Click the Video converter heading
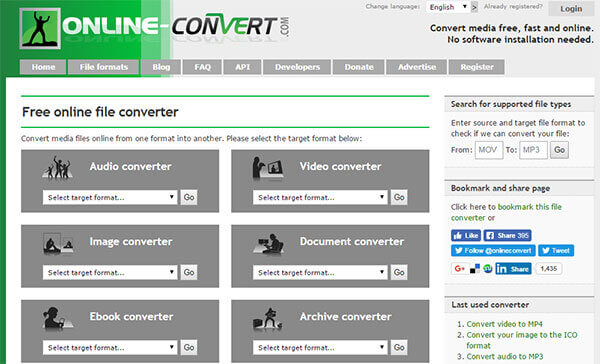The height and width of the screenshot is (364, 600). (x=341, y=166)
